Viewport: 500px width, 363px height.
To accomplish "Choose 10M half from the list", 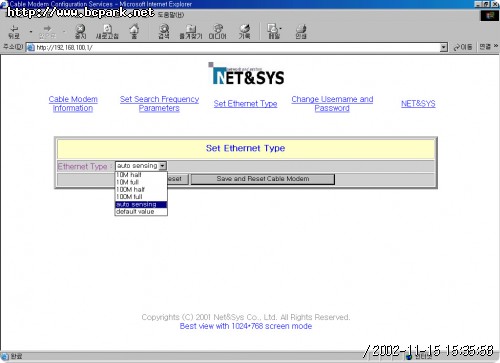I will coord(141,175).
